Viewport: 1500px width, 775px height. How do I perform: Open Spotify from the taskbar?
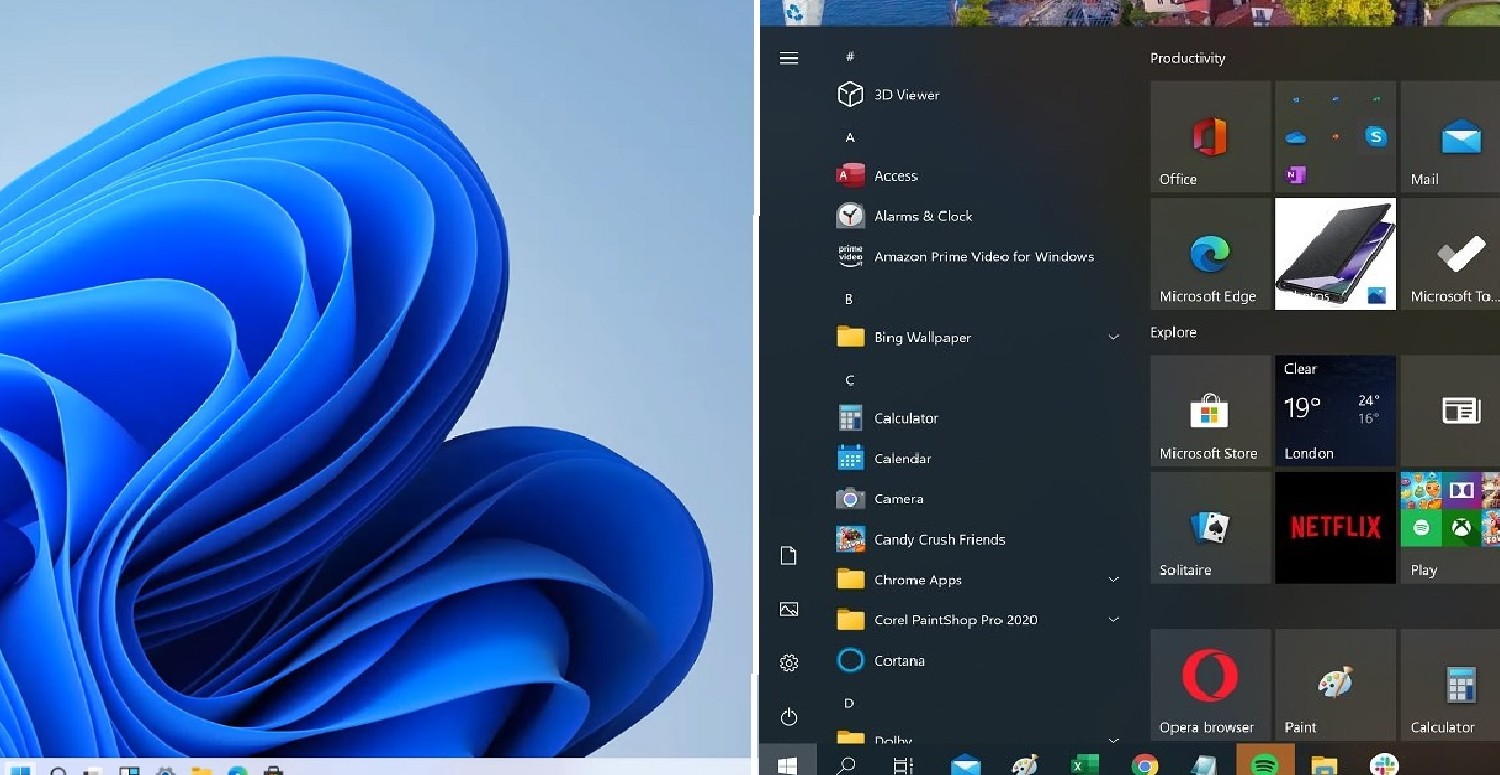(1266, 764)
